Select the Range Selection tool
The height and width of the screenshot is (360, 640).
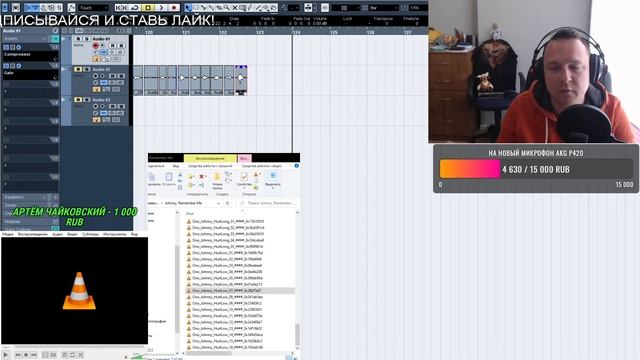point(196,7)
